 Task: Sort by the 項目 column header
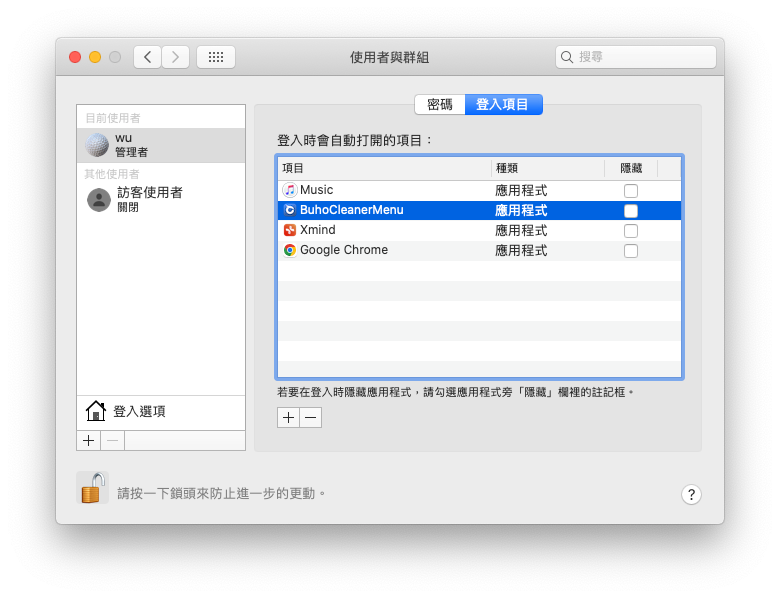click(x=385, y=168)
